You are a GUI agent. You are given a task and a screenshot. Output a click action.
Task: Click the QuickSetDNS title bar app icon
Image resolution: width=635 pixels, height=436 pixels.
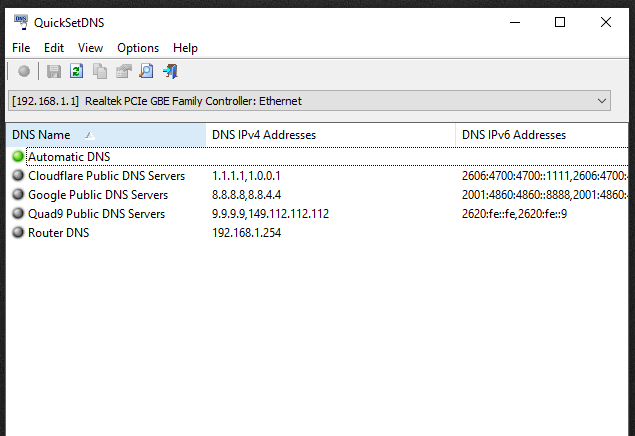(20, 21)
